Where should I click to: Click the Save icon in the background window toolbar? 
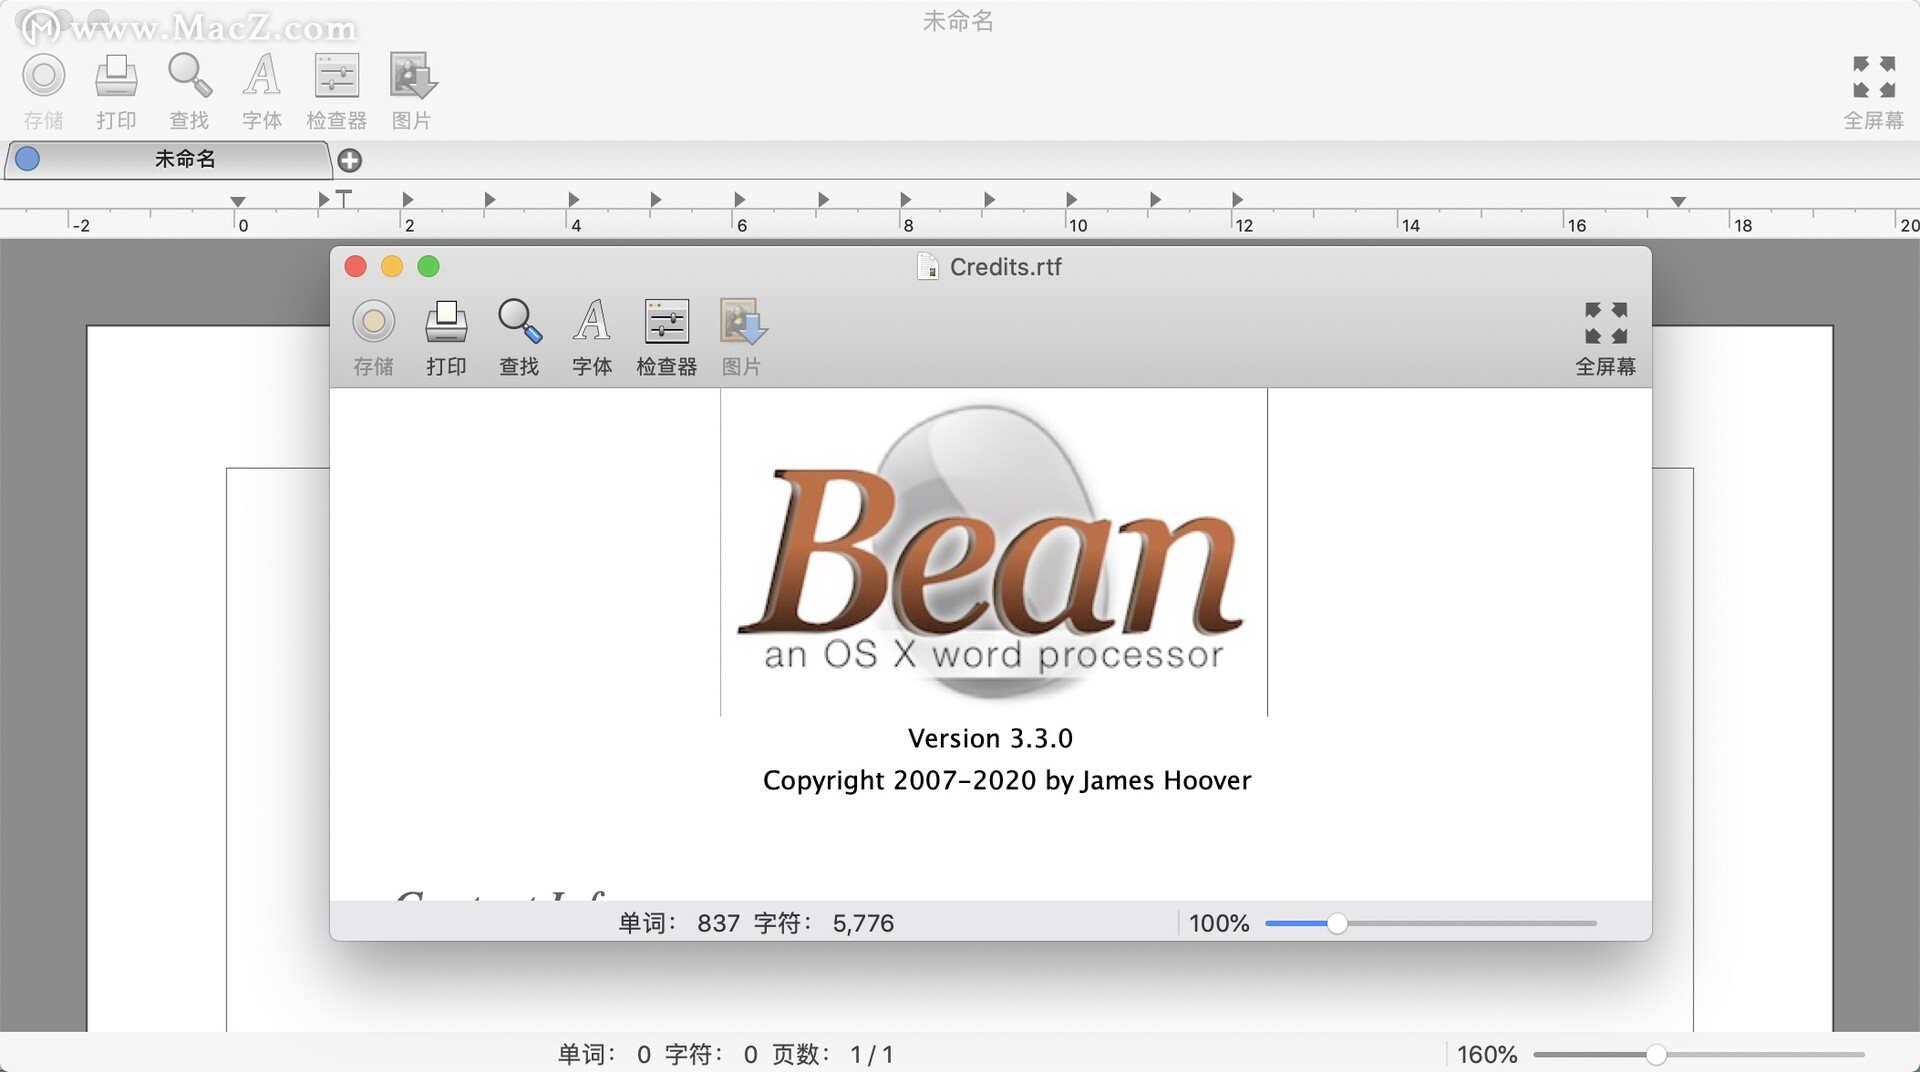[44, 77]
